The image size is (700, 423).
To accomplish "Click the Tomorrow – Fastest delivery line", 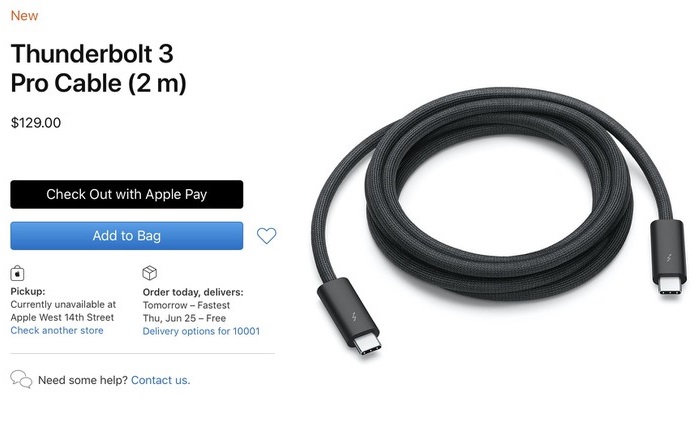I will tap(186, 305).
